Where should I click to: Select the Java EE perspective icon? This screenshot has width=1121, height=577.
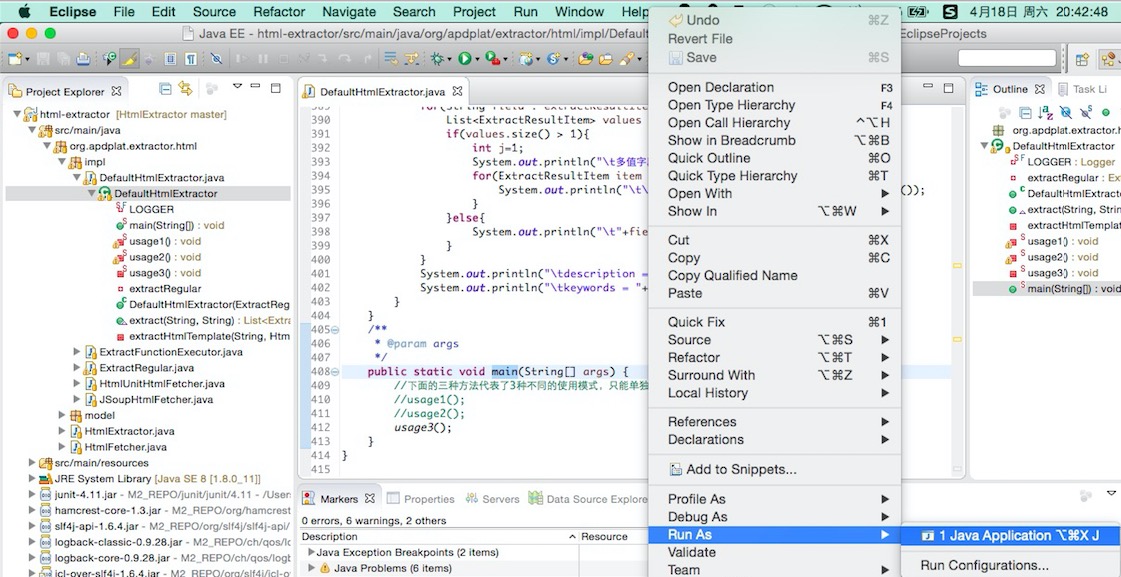(x=1108, y=59)
